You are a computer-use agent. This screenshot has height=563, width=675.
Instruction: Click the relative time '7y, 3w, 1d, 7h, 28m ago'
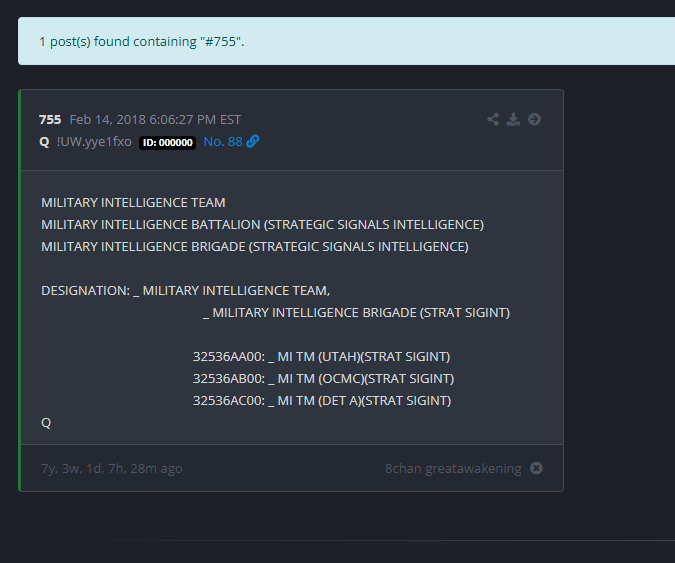(x=112, y=468)
